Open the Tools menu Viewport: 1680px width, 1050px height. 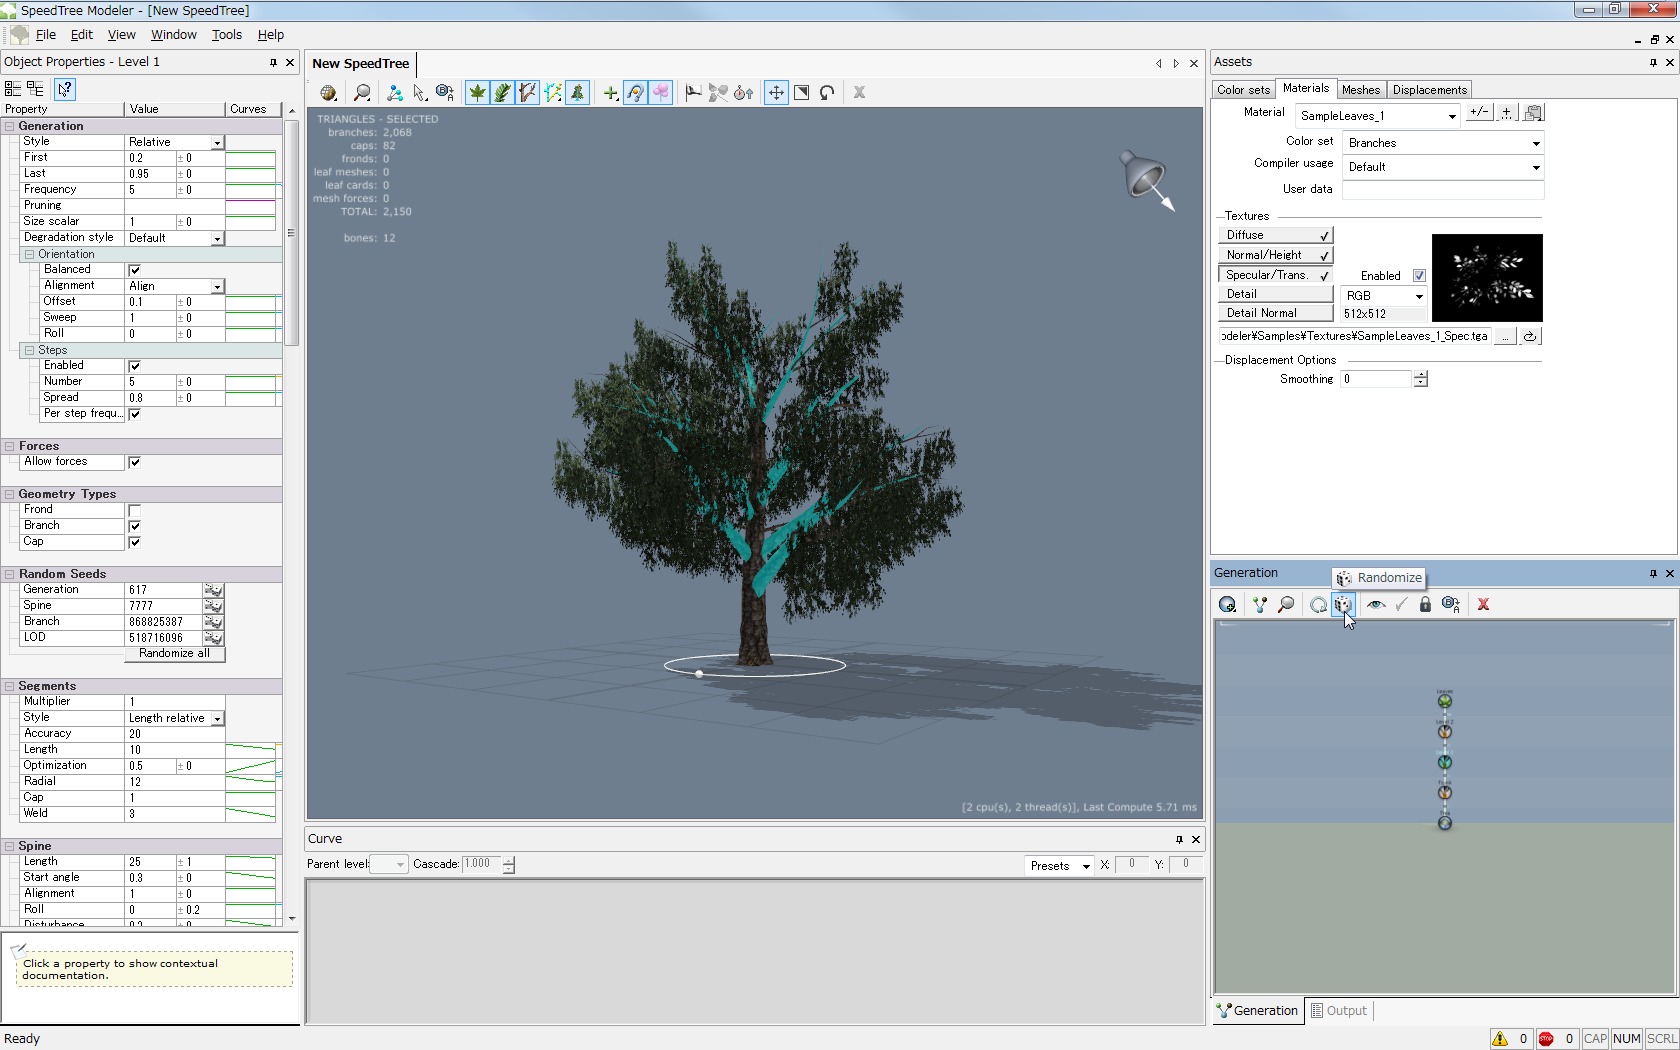[226, 34]
